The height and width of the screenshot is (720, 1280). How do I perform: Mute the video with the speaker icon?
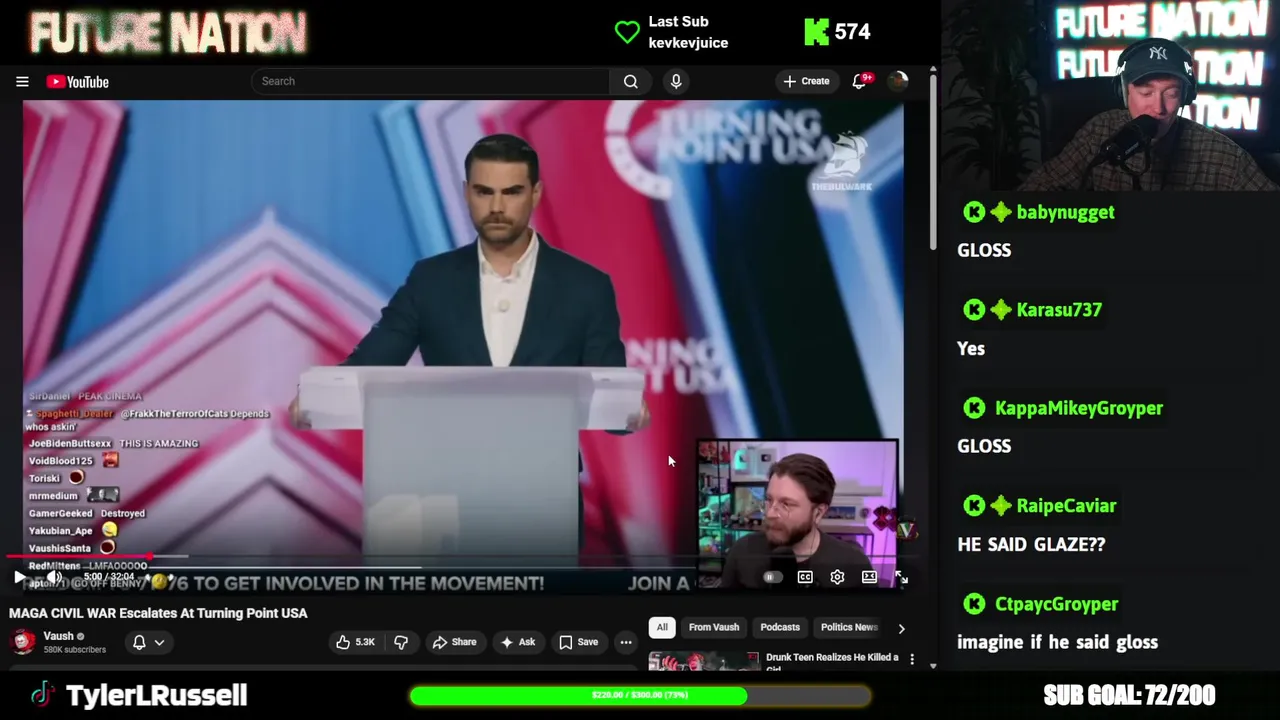point(55,577)
